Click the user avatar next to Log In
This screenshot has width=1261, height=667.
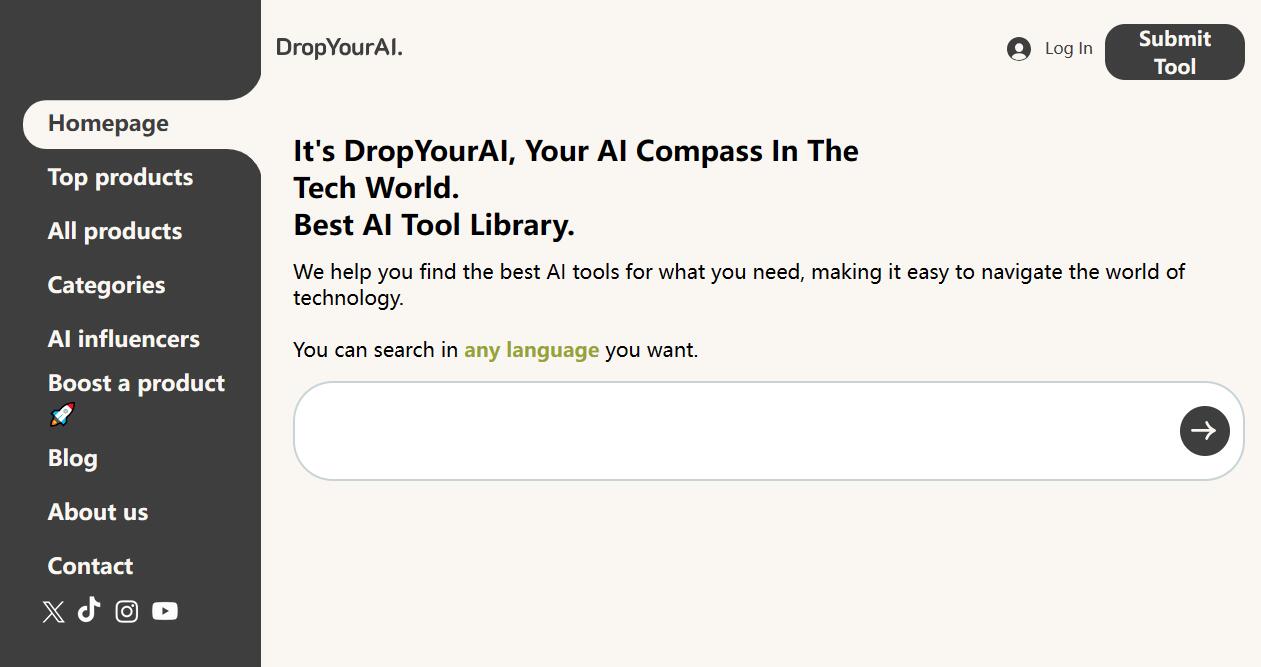coord(1017,48)
